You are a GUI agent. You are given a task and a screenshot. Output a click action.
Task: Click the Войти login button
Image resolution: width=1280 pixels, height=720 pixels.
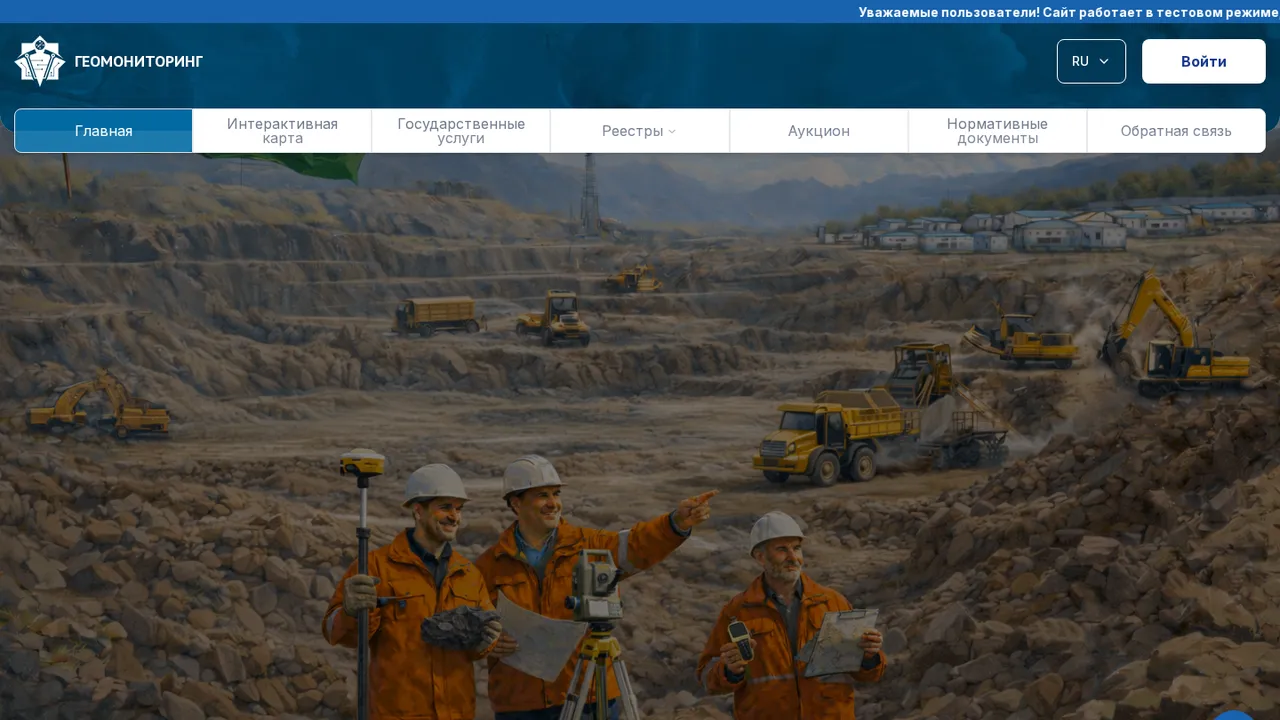point(1204,61)
